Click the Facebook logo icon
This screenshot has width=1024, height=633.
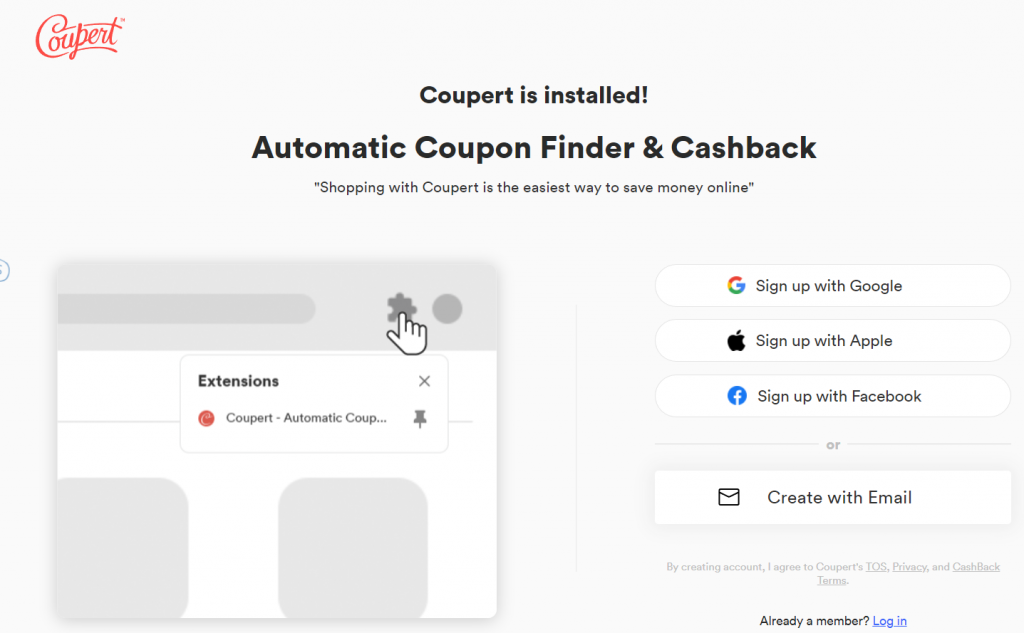(x=737, y=396)
